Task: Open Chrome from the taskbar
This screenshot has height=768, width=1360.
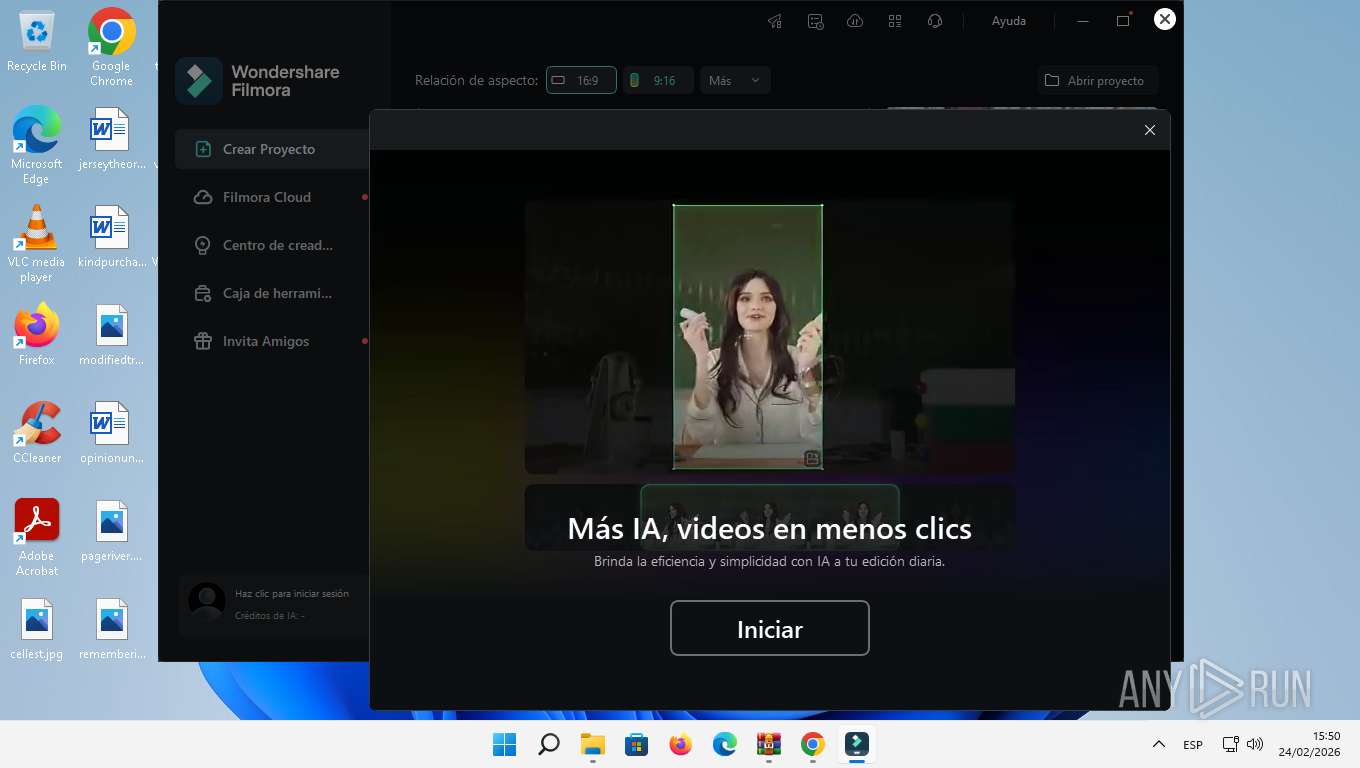Action: 813,744
